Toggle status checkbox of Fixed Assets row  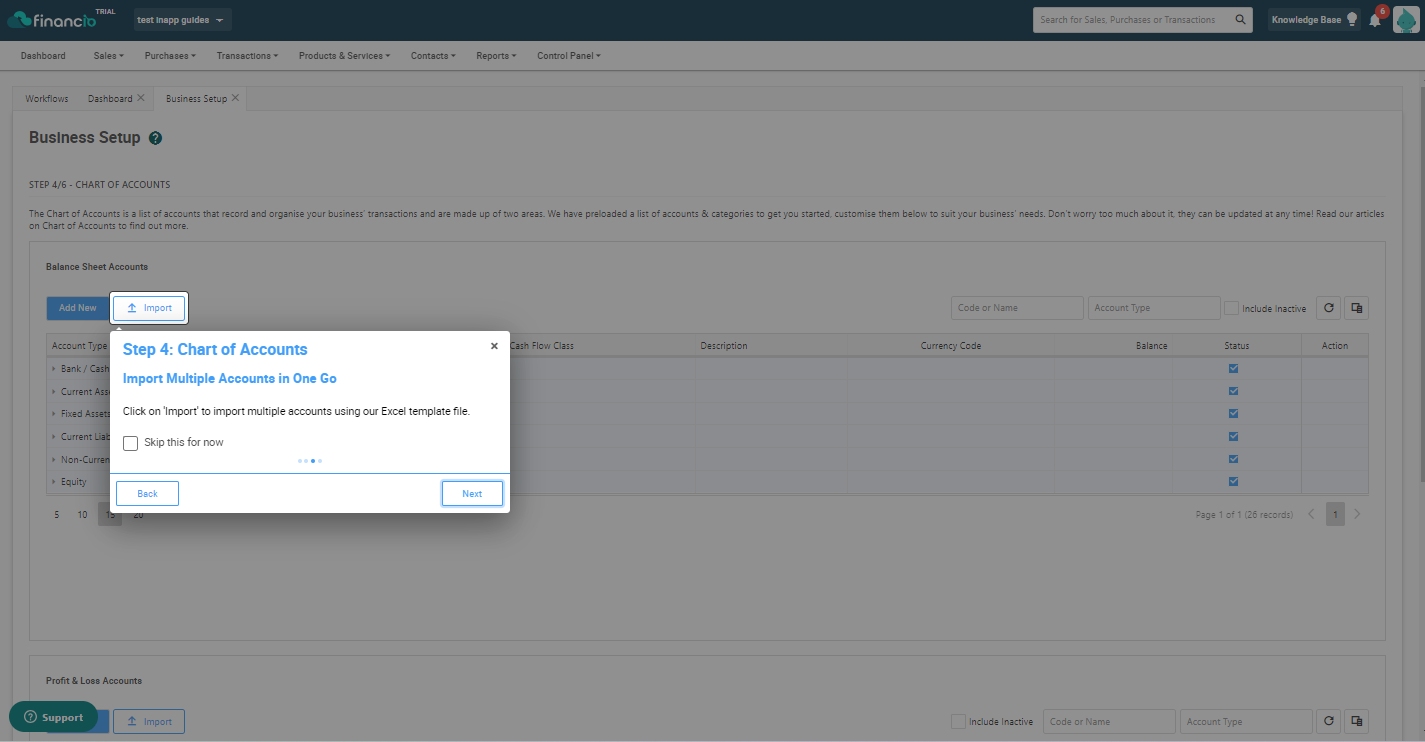point(1233,413)
